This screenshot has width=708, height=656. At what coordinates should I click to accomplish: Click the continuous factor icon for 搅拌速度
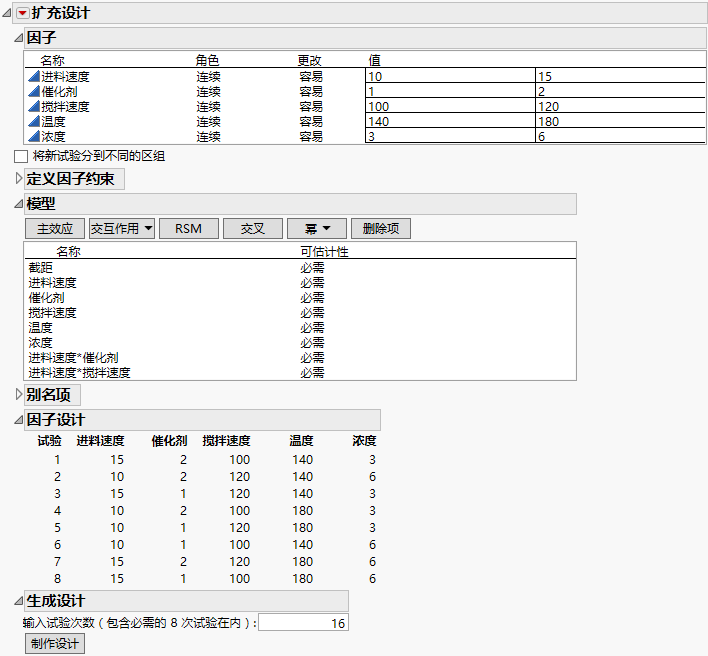pos(34,107)
